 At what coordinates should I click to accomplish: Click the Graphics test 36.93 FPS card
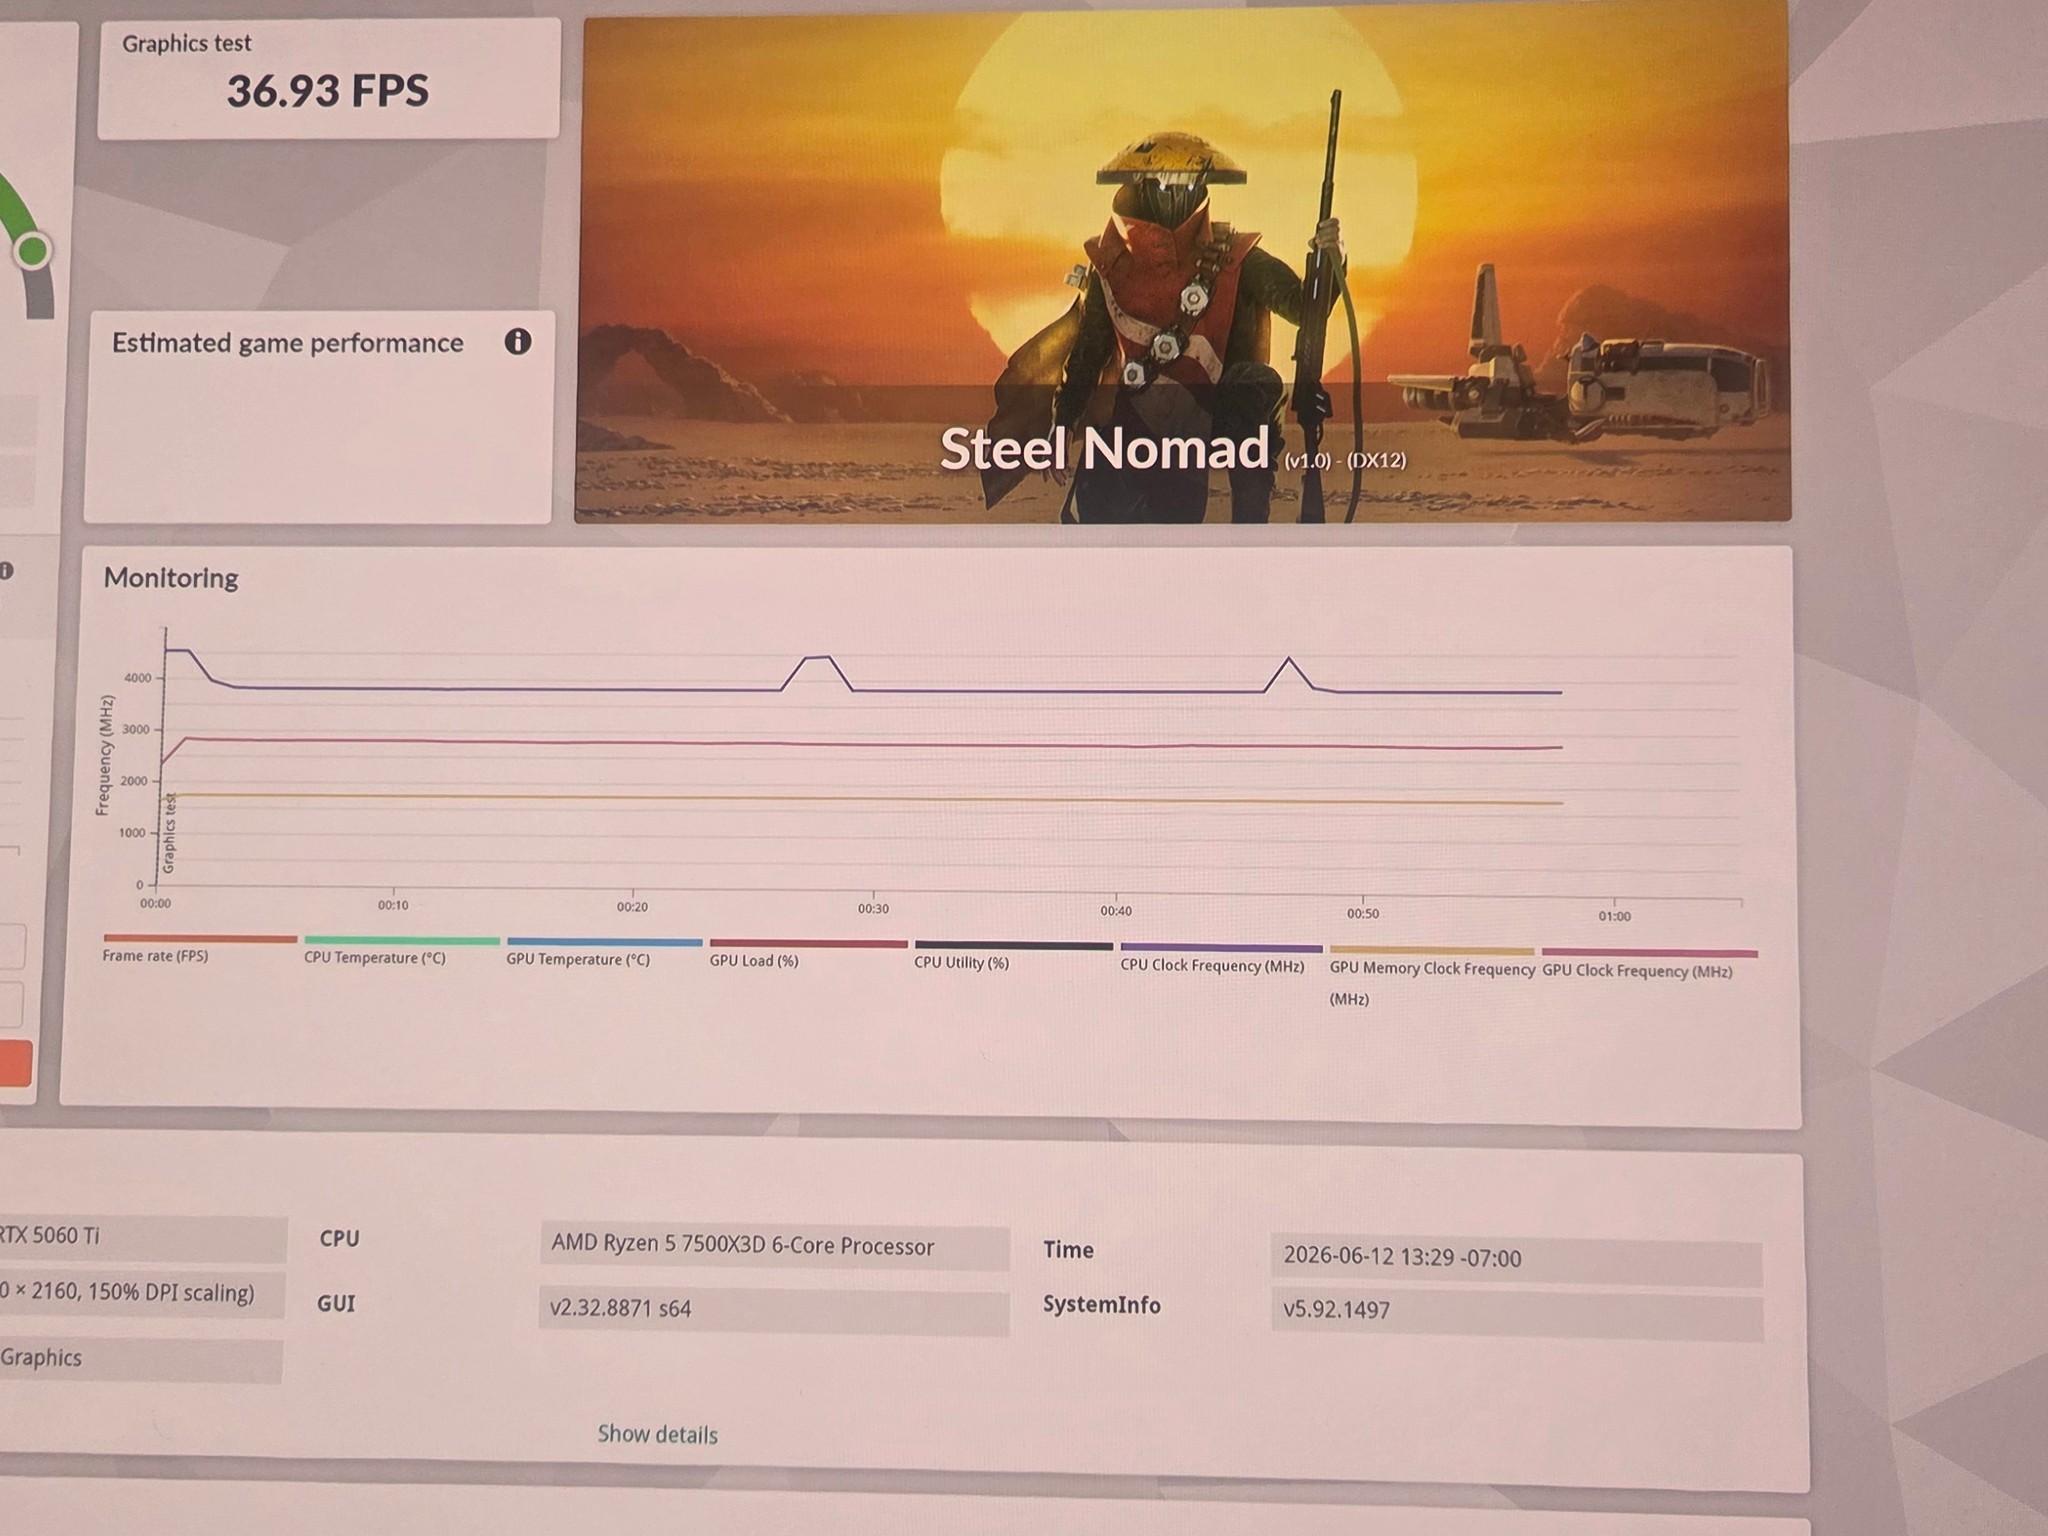click(329, 79)
